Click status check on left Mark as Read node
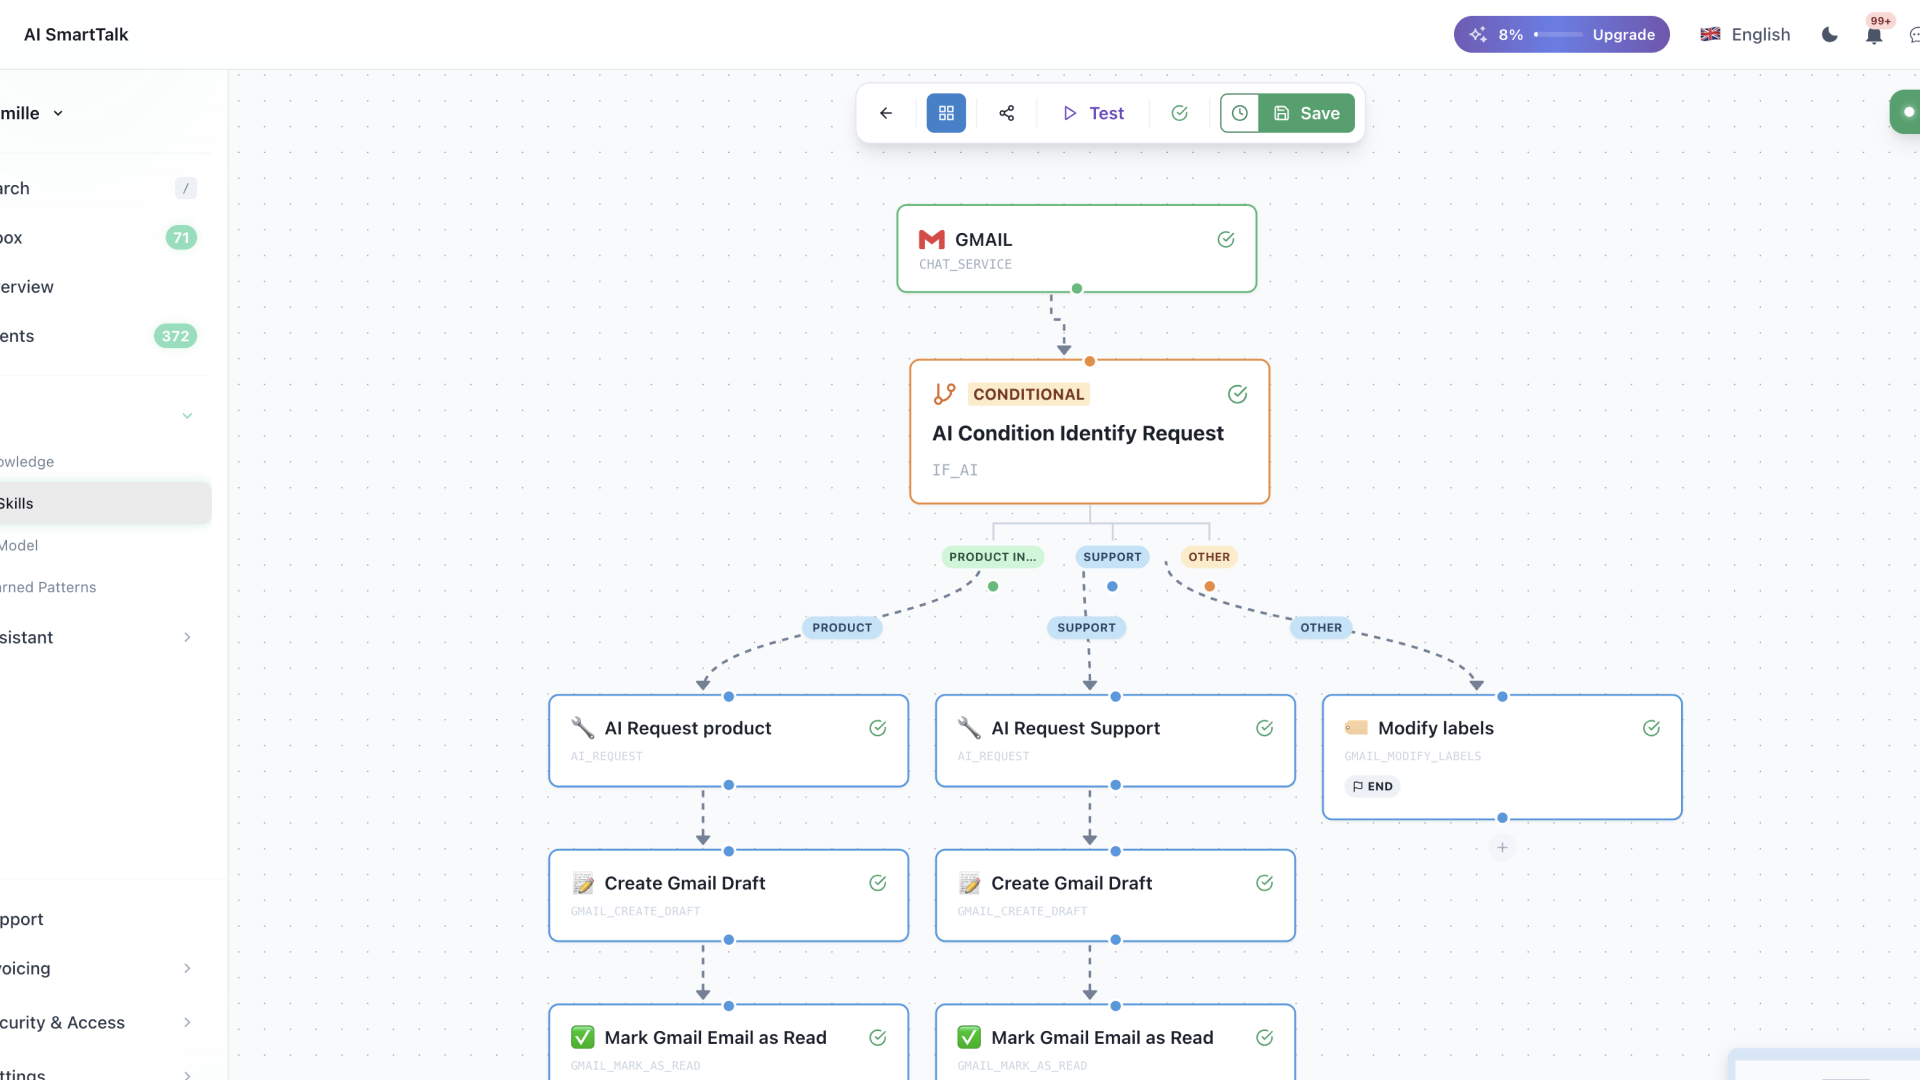The width and height of the screenshot is (1920, 1080). (x=878, y=1038)
